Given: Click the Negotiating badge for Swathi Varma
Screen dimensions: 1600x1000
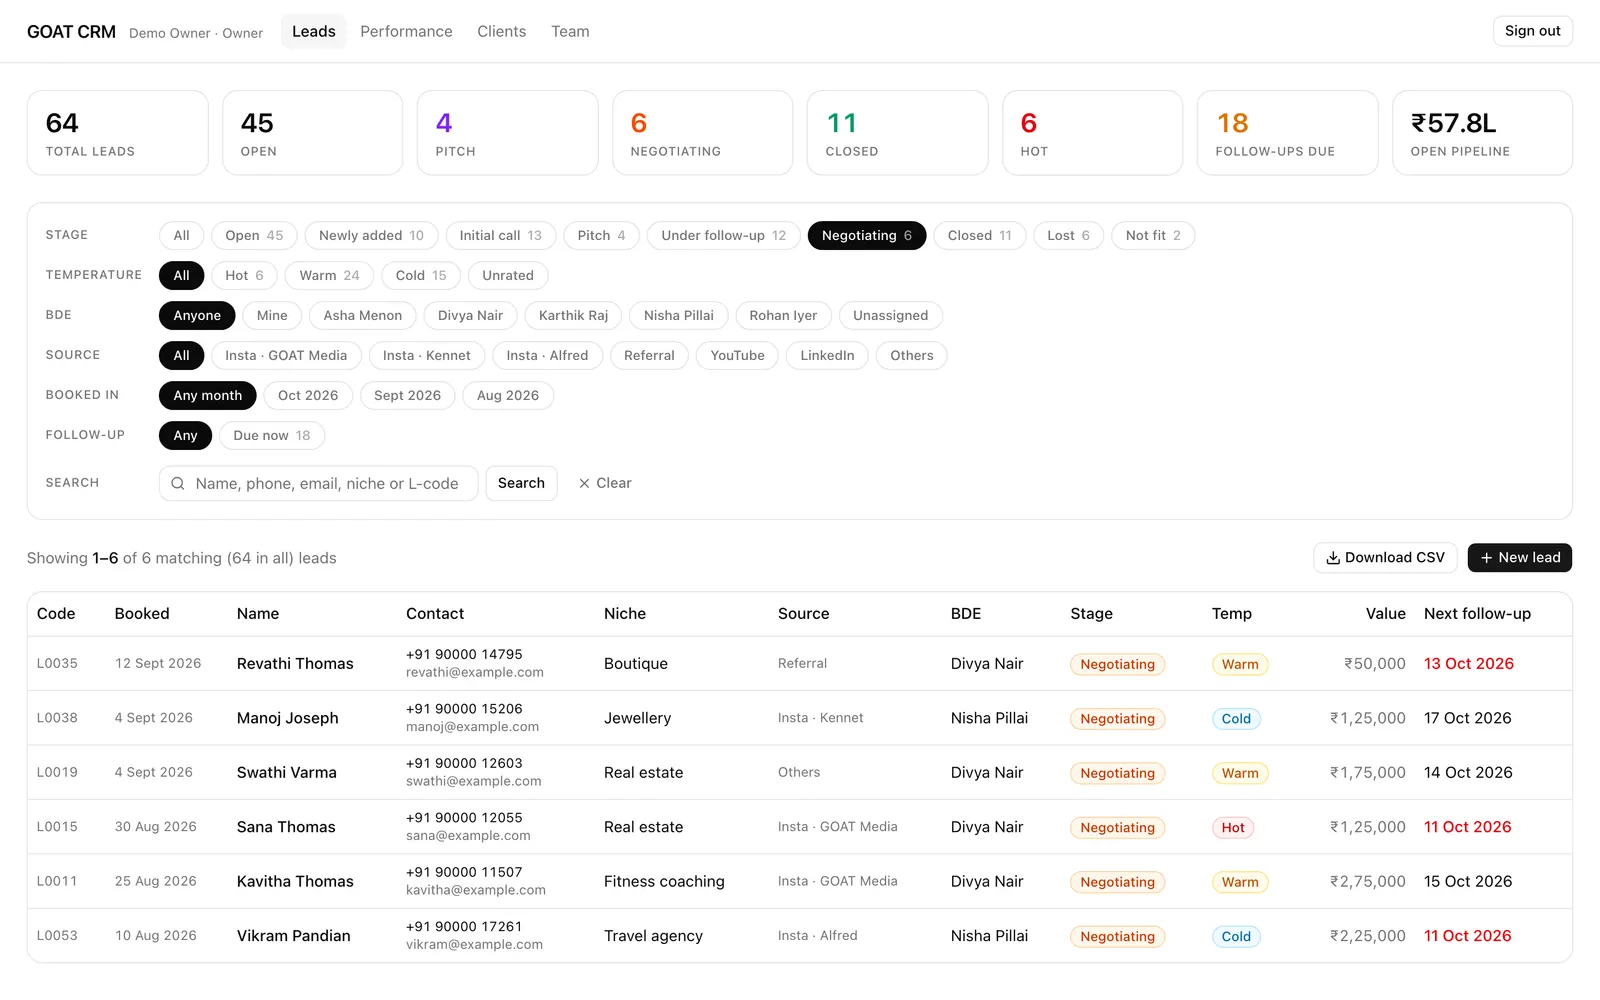Looking at the screenshot, I should (x=1117, y=774).
